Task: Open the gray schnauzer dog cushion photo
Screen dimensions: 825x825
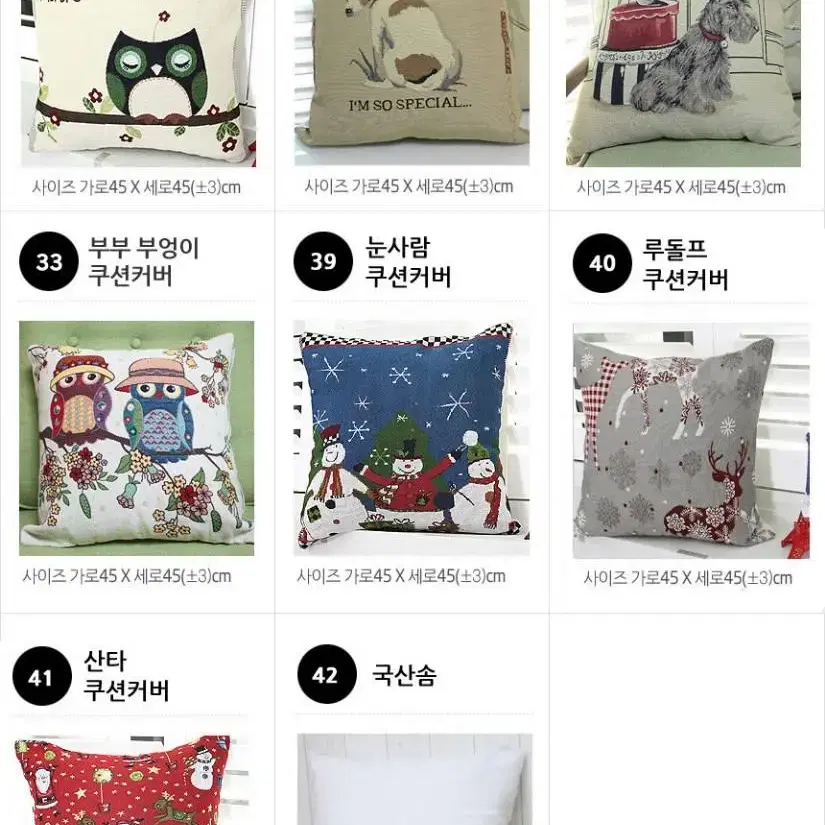Action: [x=683, y=83]
